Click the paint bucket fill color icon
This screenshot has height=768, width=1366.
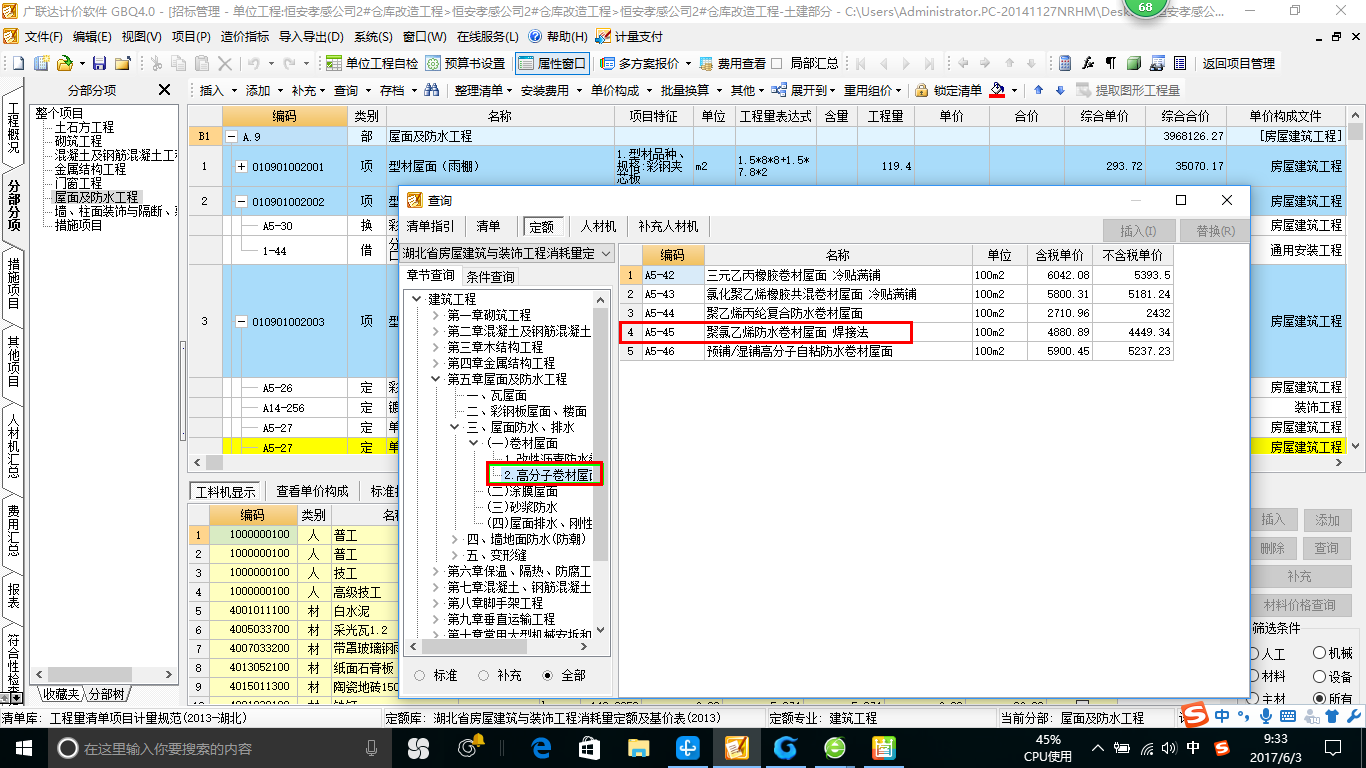tap(997, 90)
